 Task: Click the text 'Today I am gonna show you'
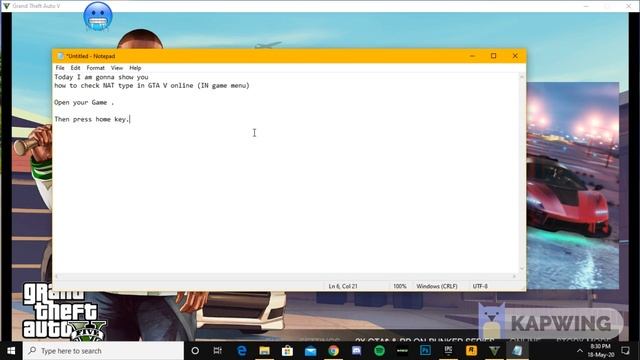click(x=101, y=77)
